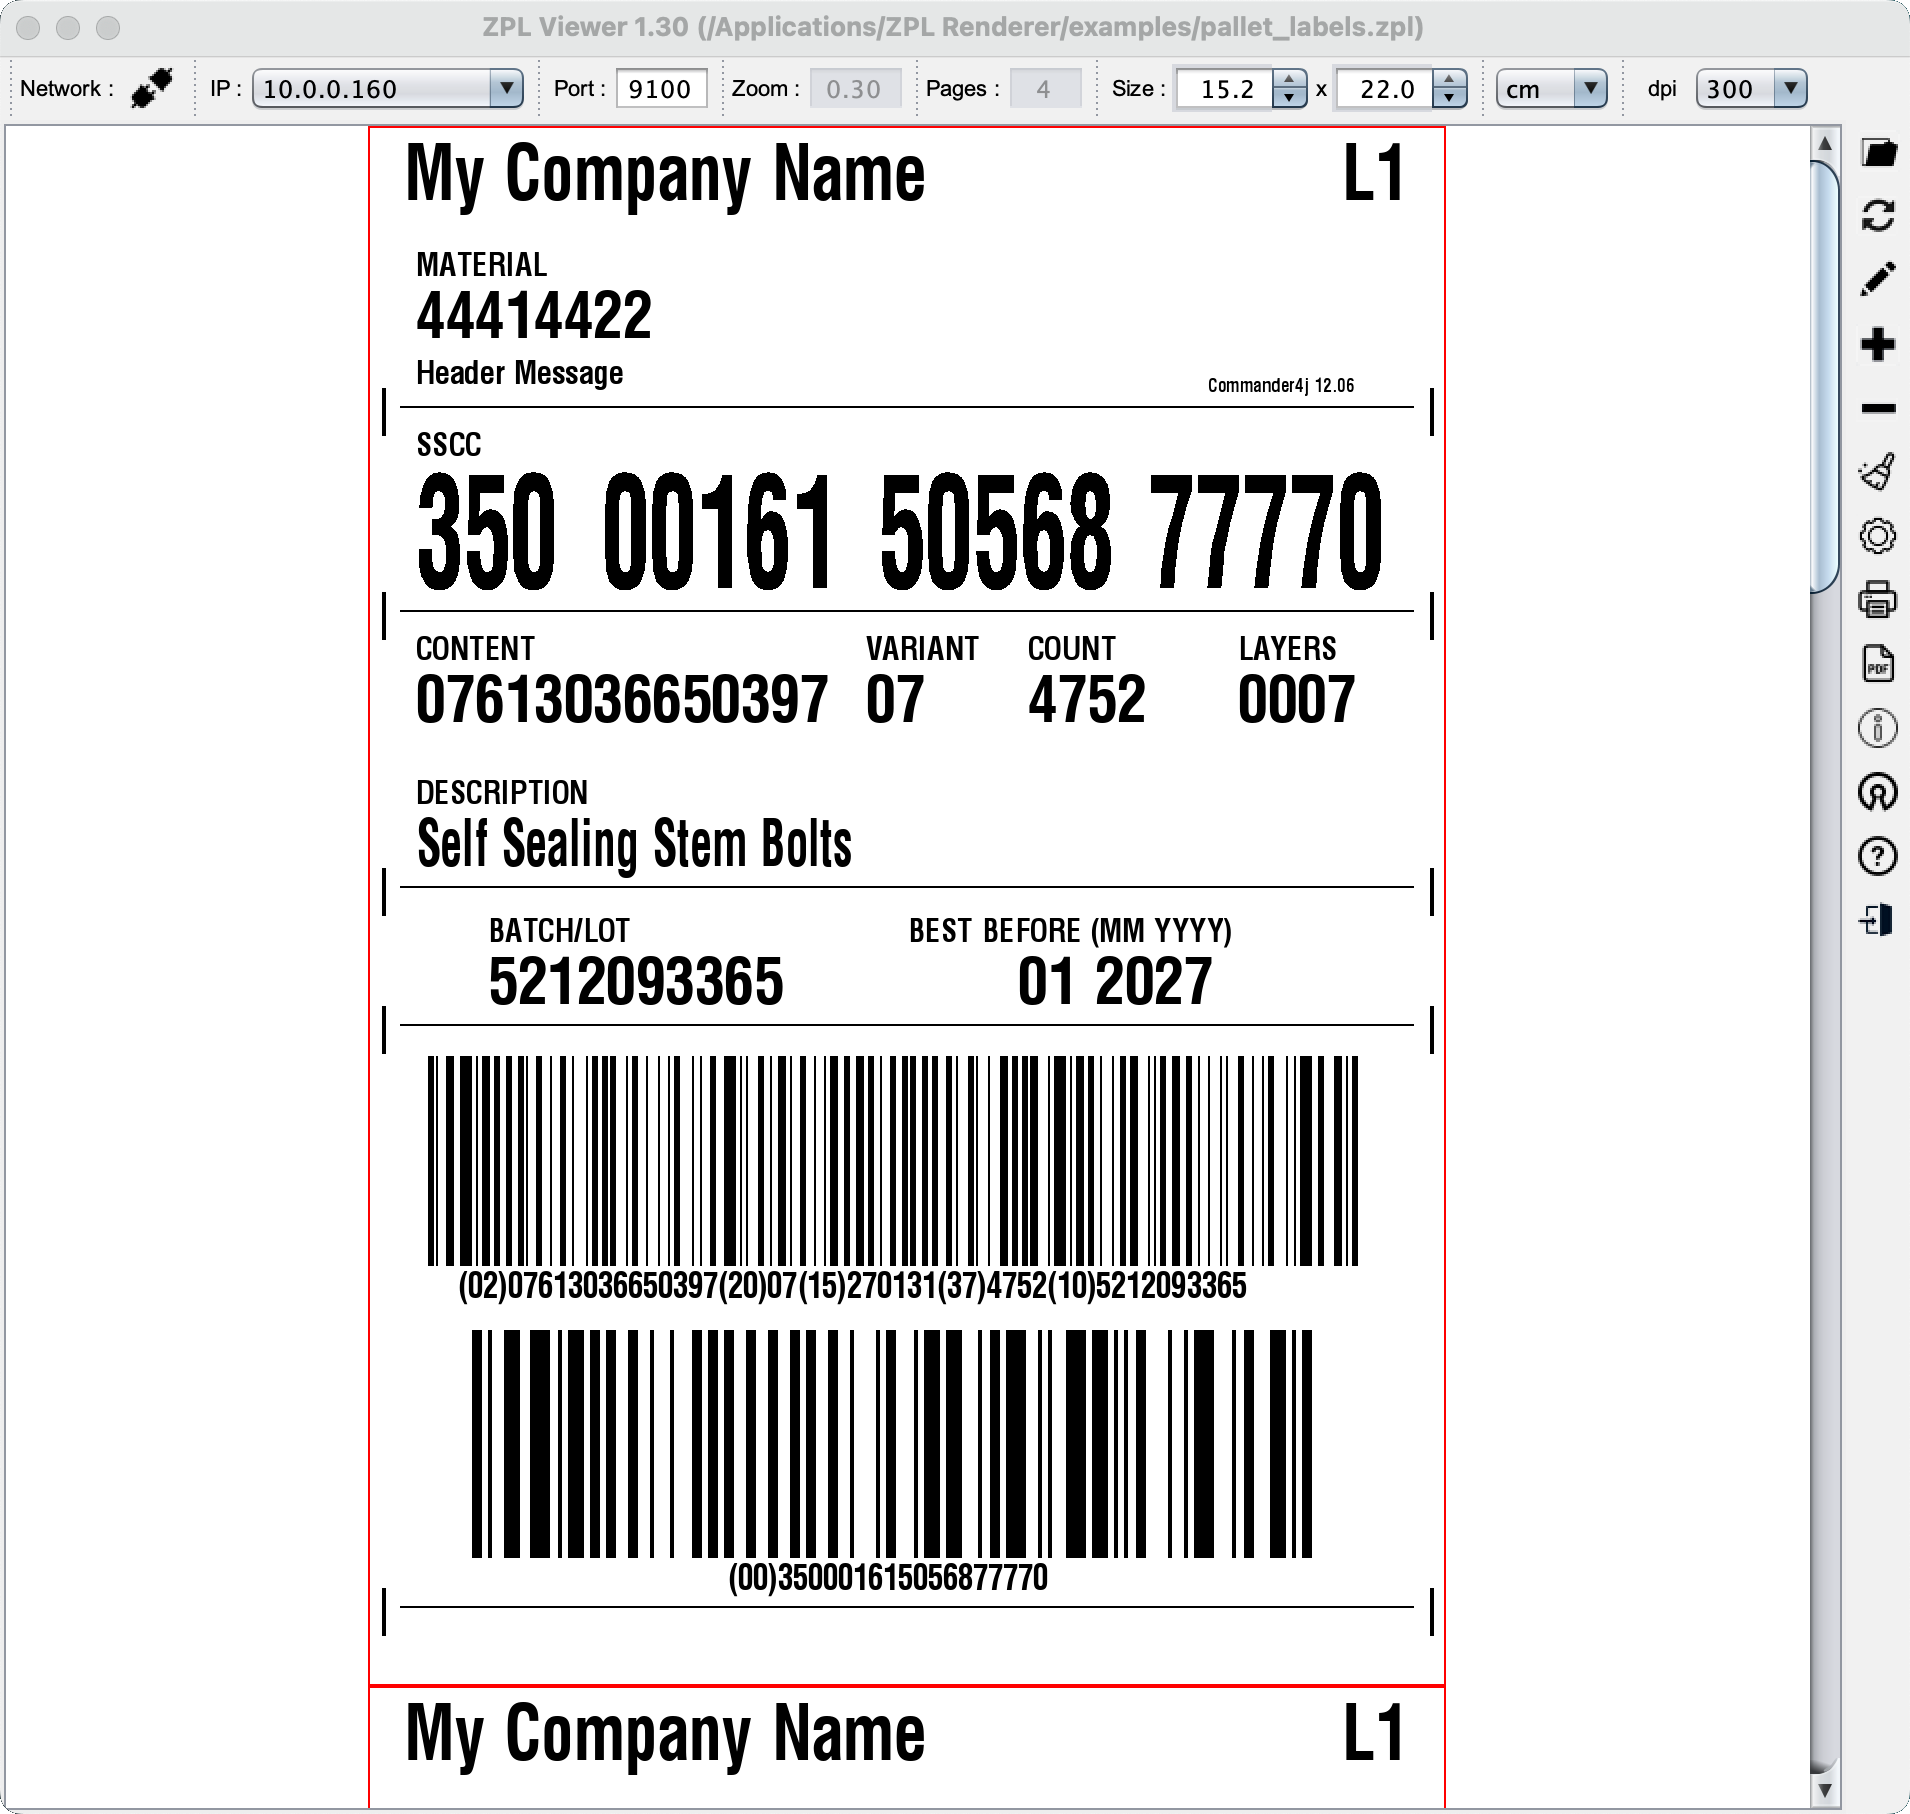Show the info/about icon dialog

coord(1878,728)
